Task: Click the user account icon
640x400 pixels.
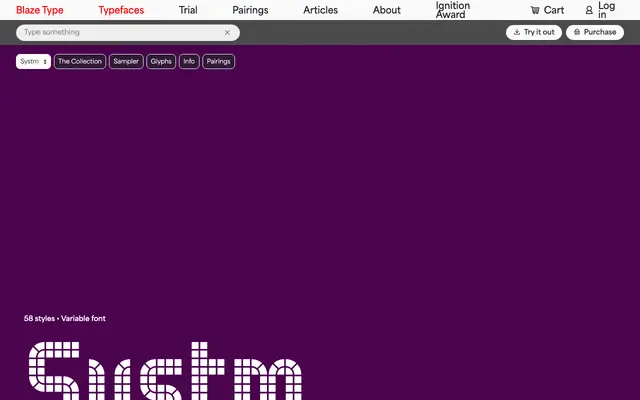Action: click(x=589, y=10)
